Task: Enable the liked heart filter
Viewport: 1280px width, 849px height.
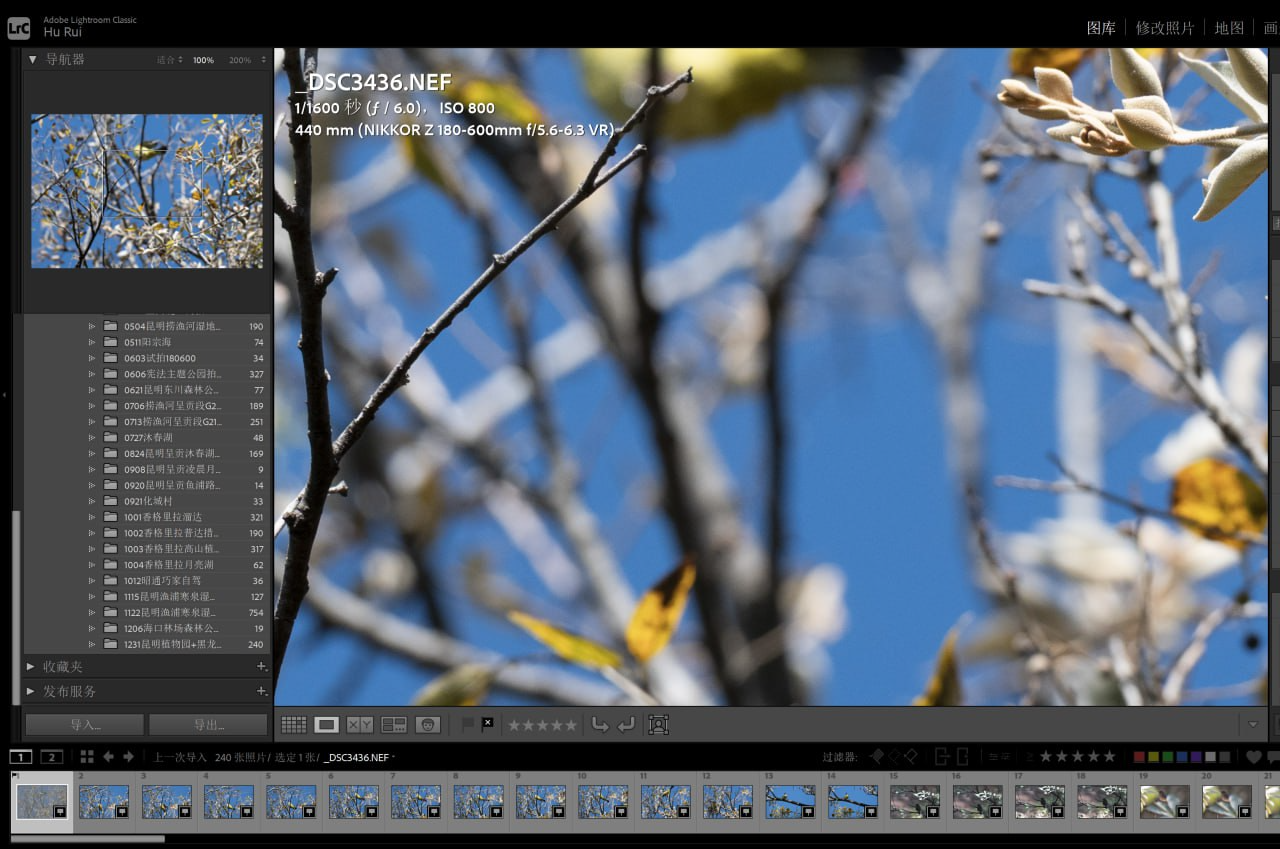Action: [1254, 757]
